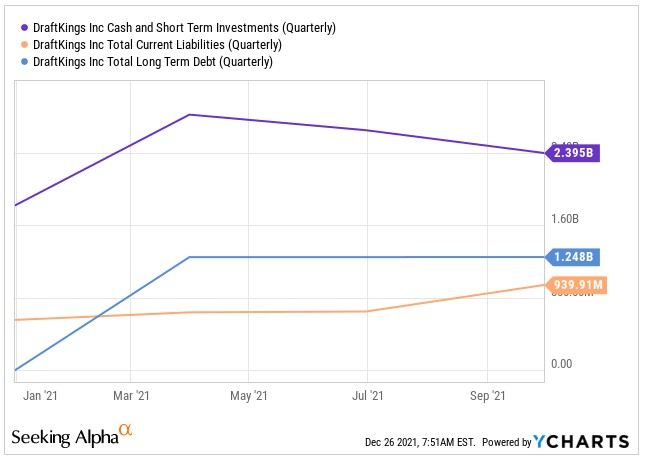Click the Jan '21 axis label
Screen dimensions: 645x458
[x=40, y=396]
